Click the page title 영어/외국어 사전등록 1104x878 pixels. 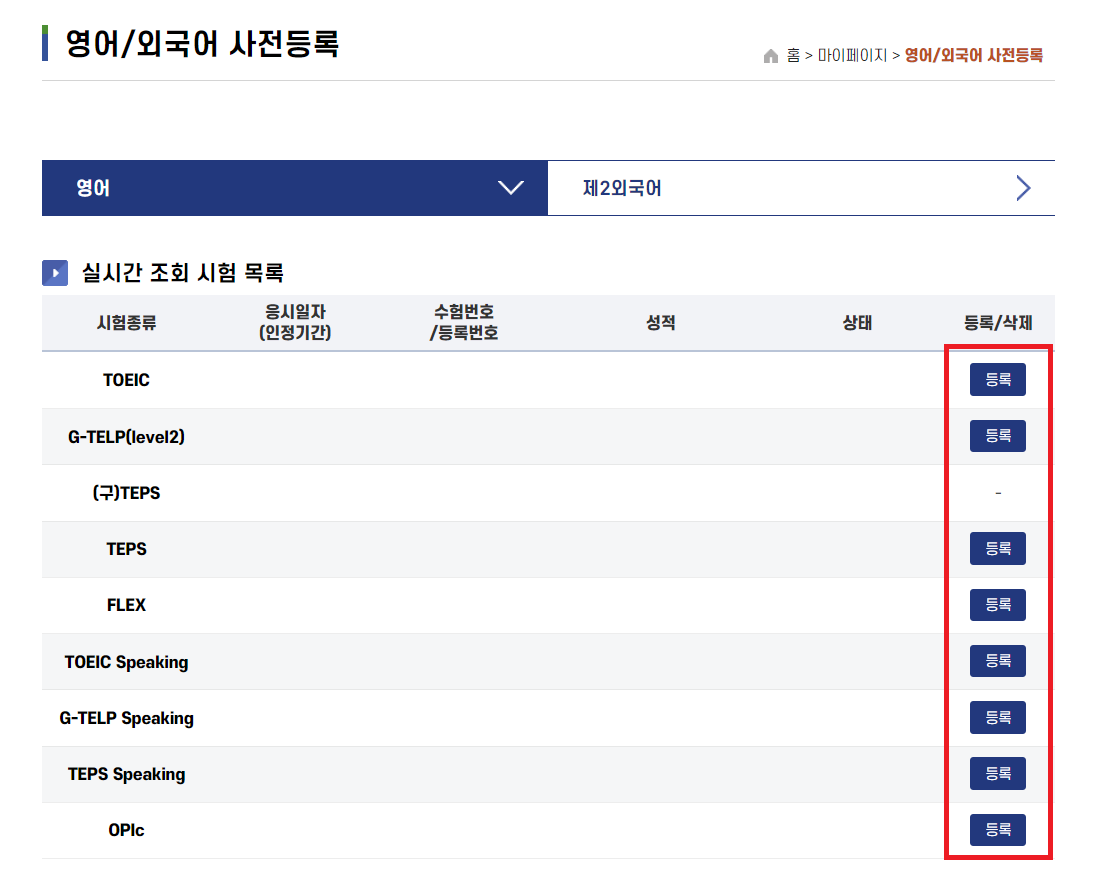(202, 44)
